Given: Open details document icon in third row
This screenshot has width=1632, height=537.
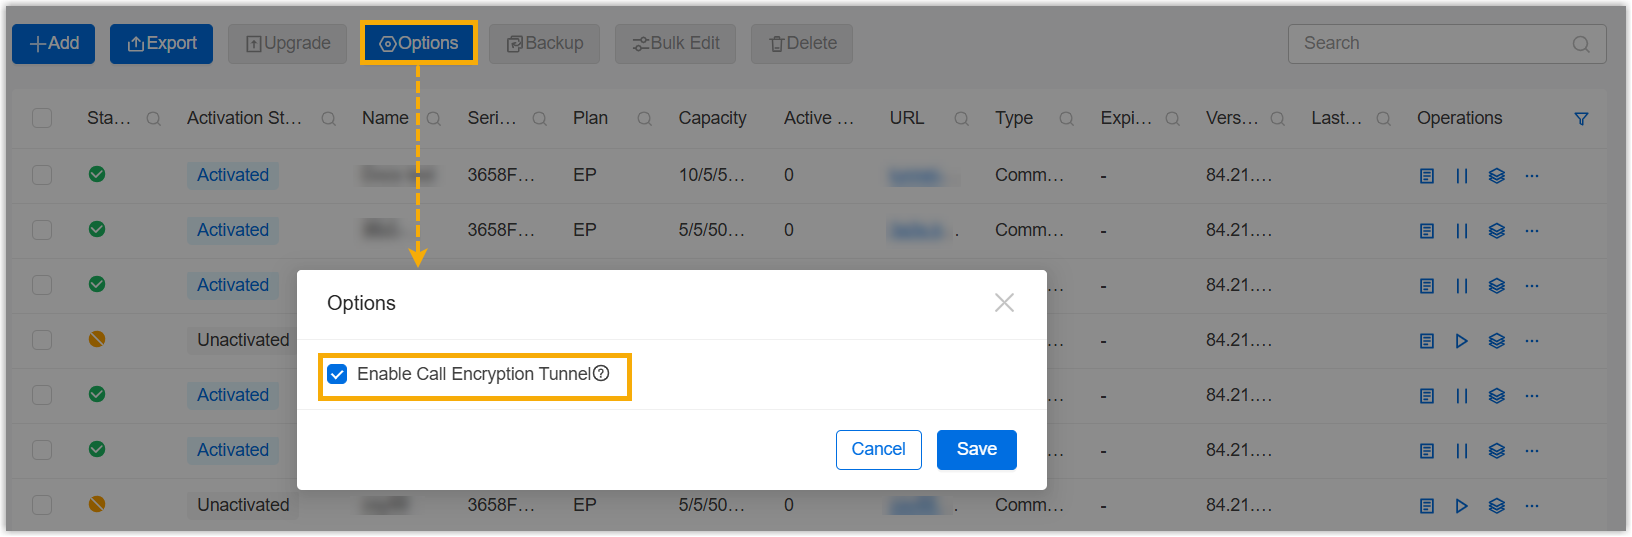Looking at the screenshot, I should pos(1427,286).
